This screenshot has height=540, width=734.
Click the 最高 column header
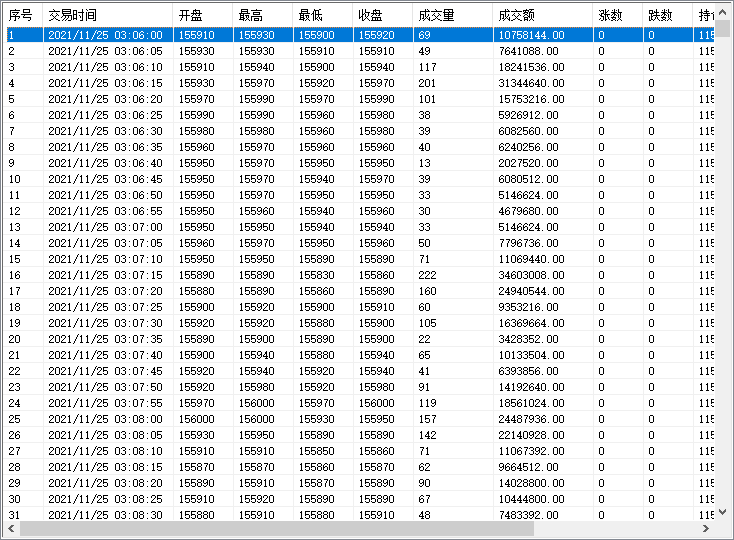pyautogui.click(x=263, y=15)
